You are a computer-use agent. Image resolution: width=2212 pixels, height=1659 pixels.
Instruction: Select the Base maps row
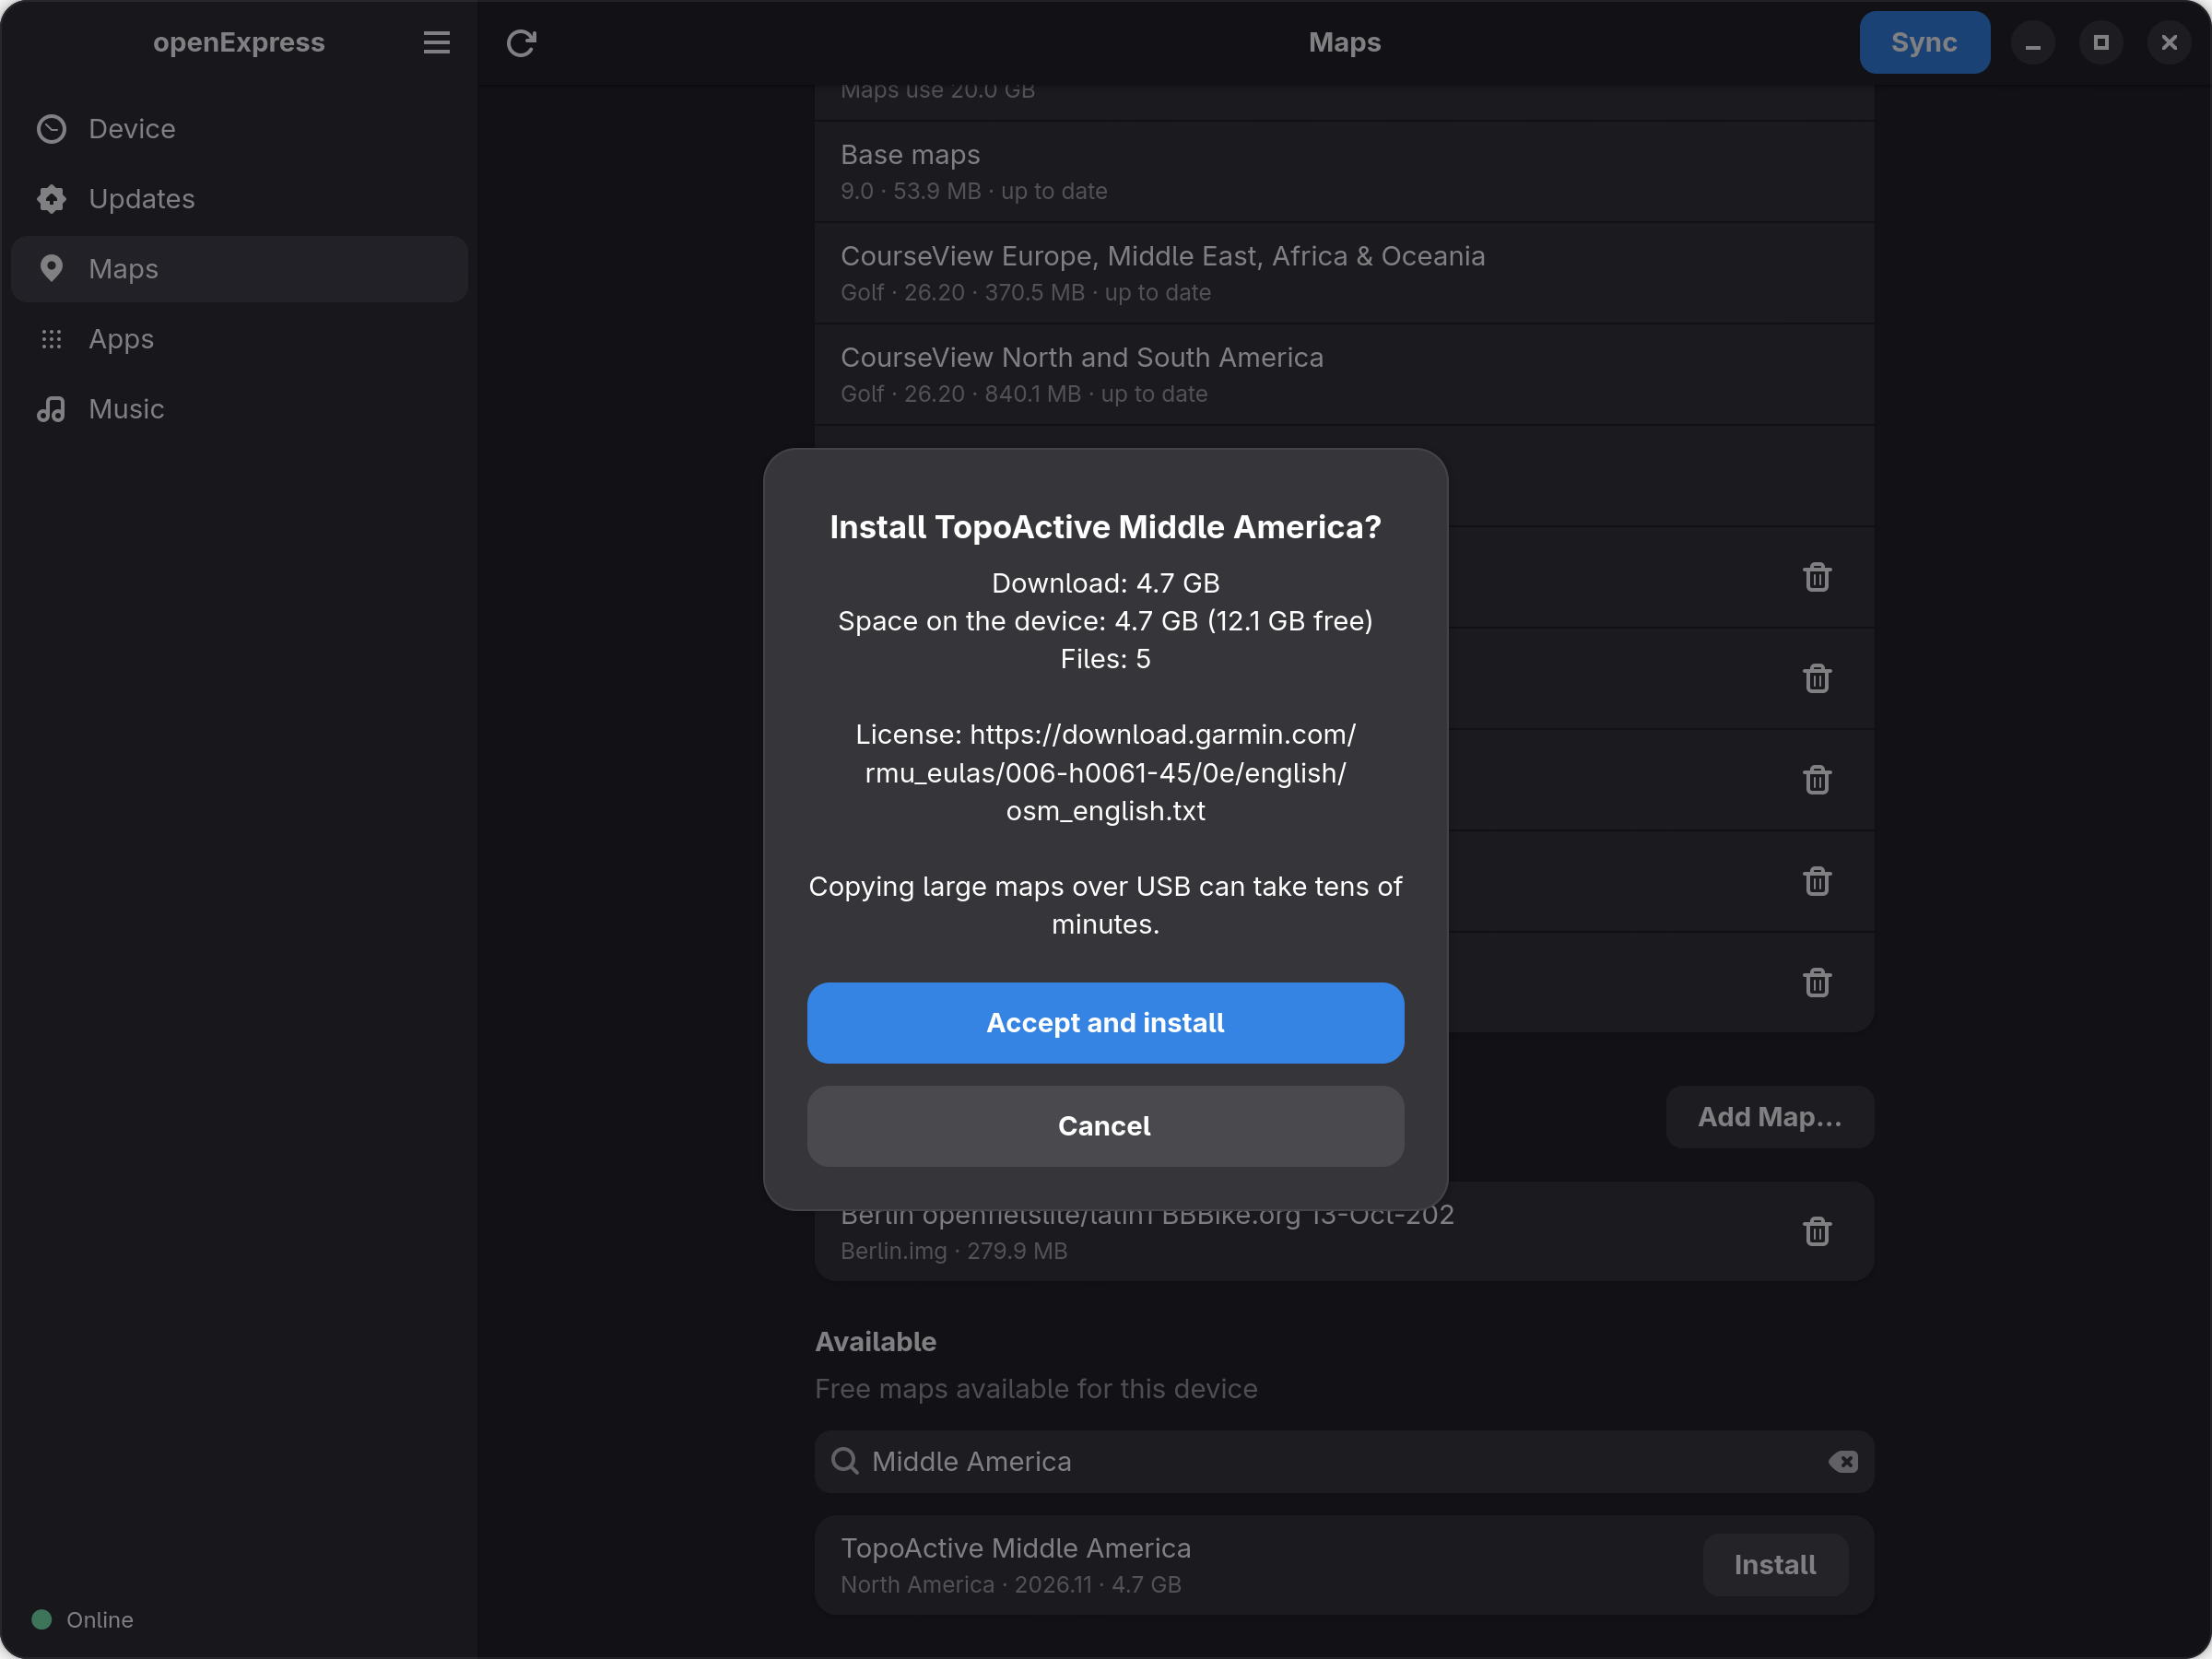click(1344, 172)
